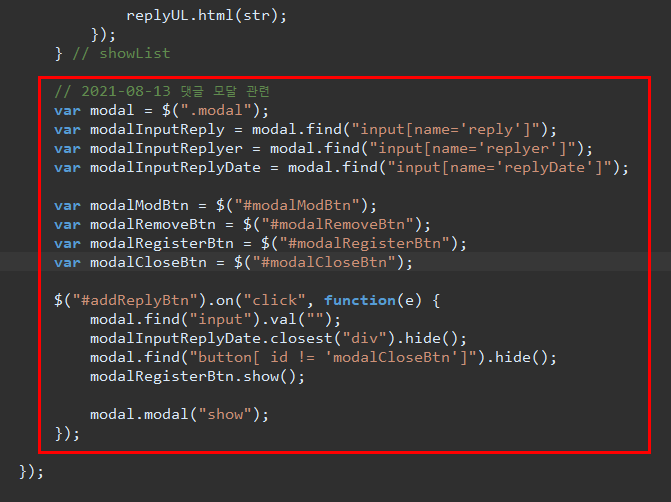Click the line 'modal.find("input").val("");'
This screenshot has width=671, height=502.
215,320
